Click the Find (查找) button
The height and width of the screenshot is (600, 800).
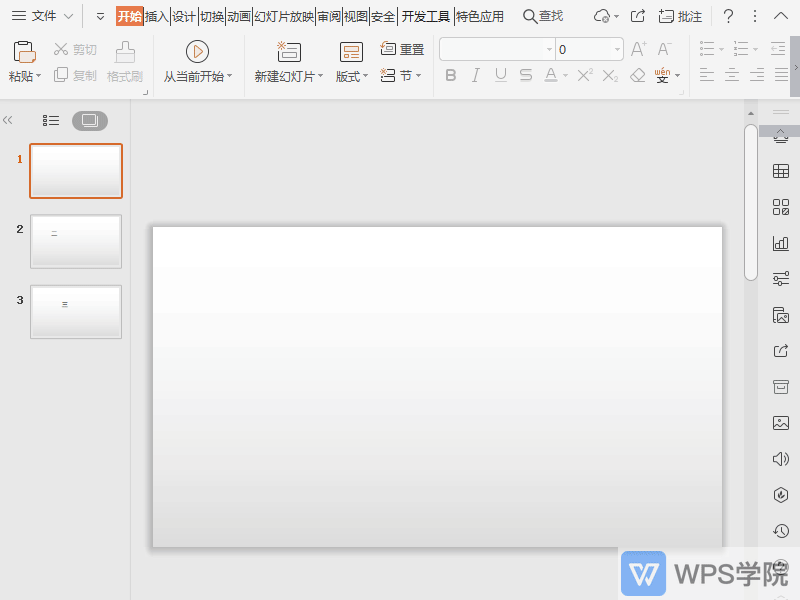pos(543,16)
